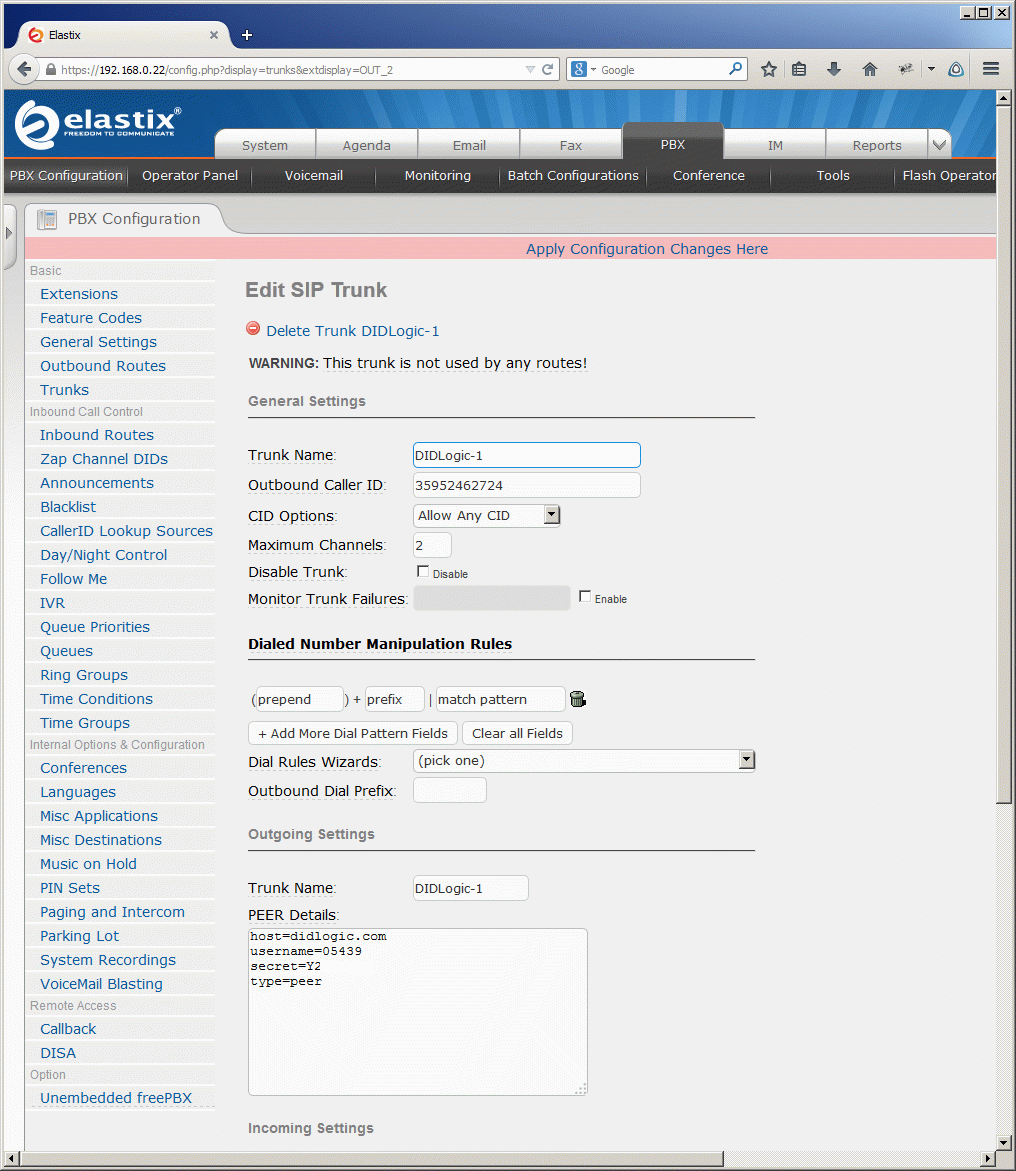Open Trunks in sidebar
This screenshot has width=1016, height=1171.
(x=64, y=390)
